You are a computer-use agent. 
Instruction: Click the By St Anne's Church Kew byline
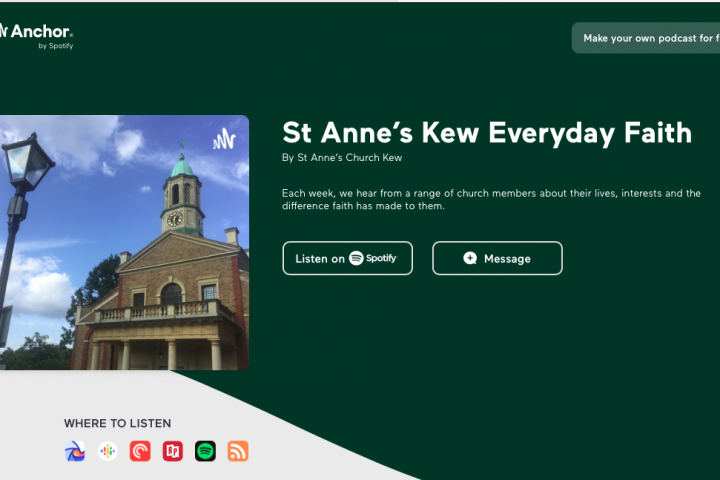(x=342, y=158)
